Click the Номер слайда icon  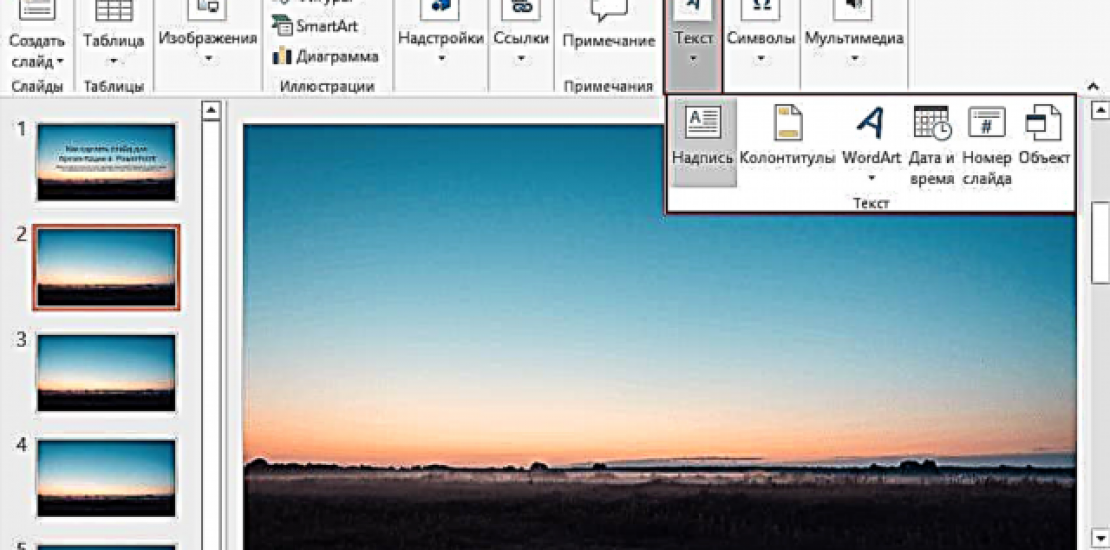[987, 124]
